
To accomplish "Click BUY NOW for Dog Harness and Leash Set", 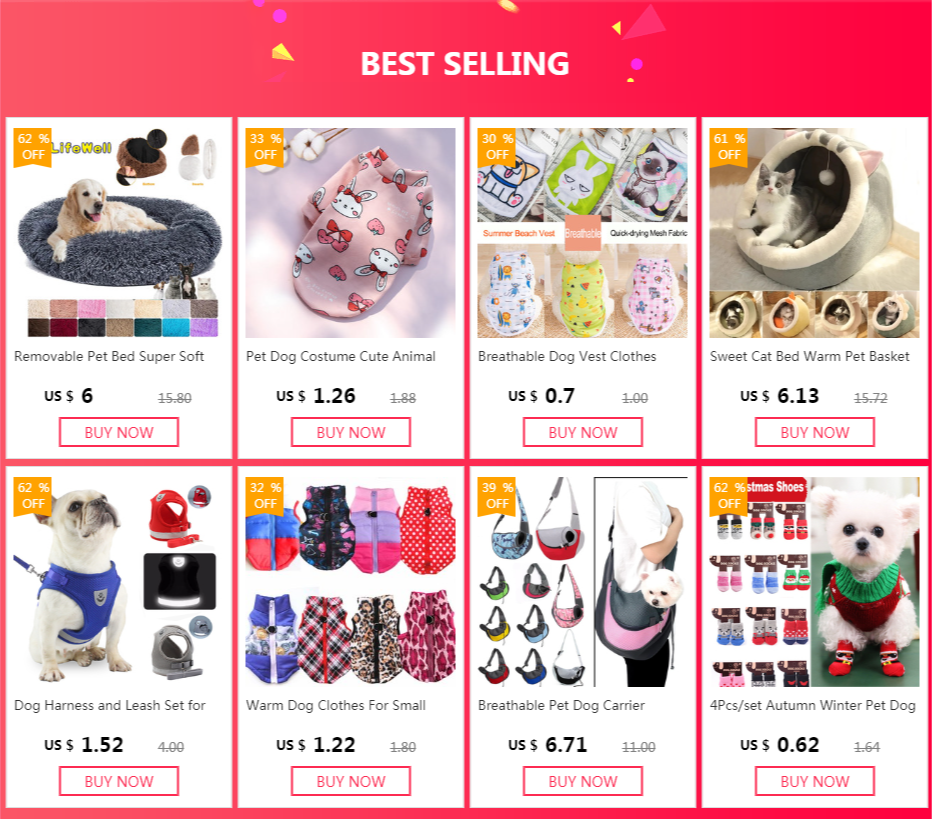I will 119,781.
